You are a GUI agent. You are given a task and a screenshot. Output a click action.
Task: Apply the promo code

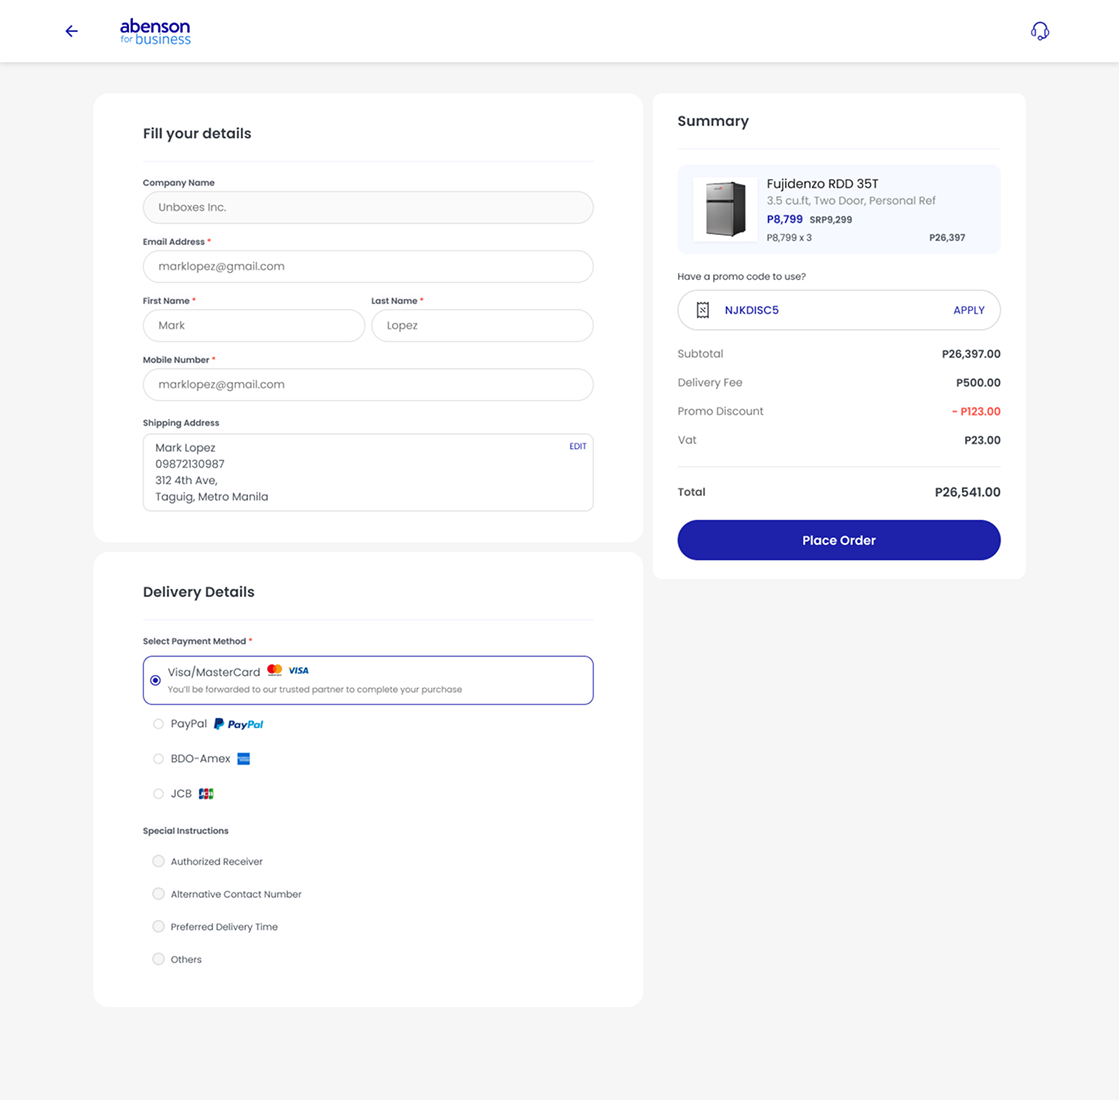pos(968,310)
